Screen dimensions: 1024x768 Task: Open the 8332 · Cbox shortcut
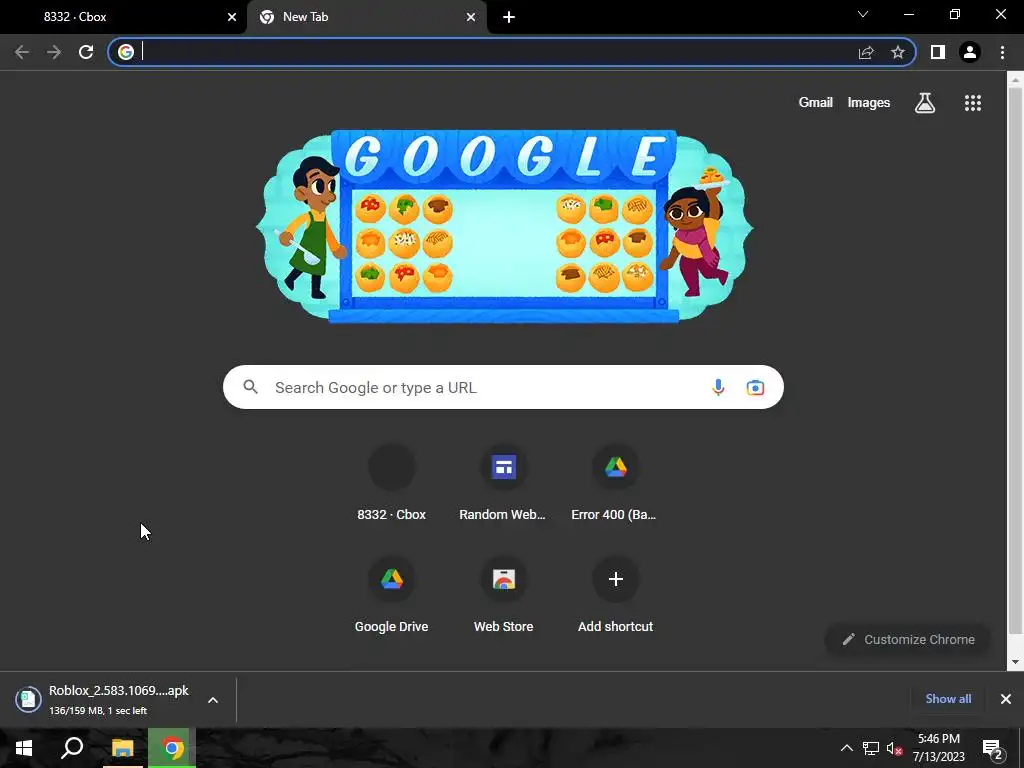391,483
